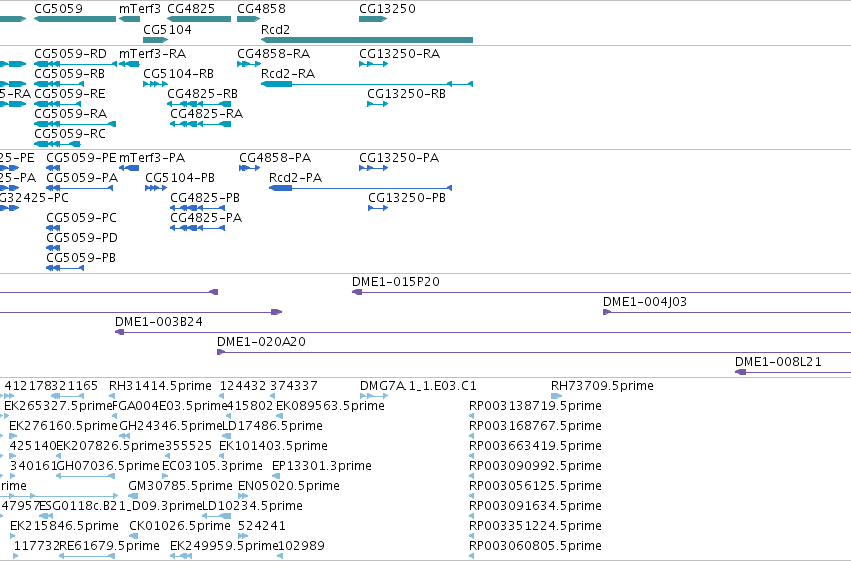Click the RP003168767.5prime EST label
This screenshot has height=561, width=851.
(535, 426)
